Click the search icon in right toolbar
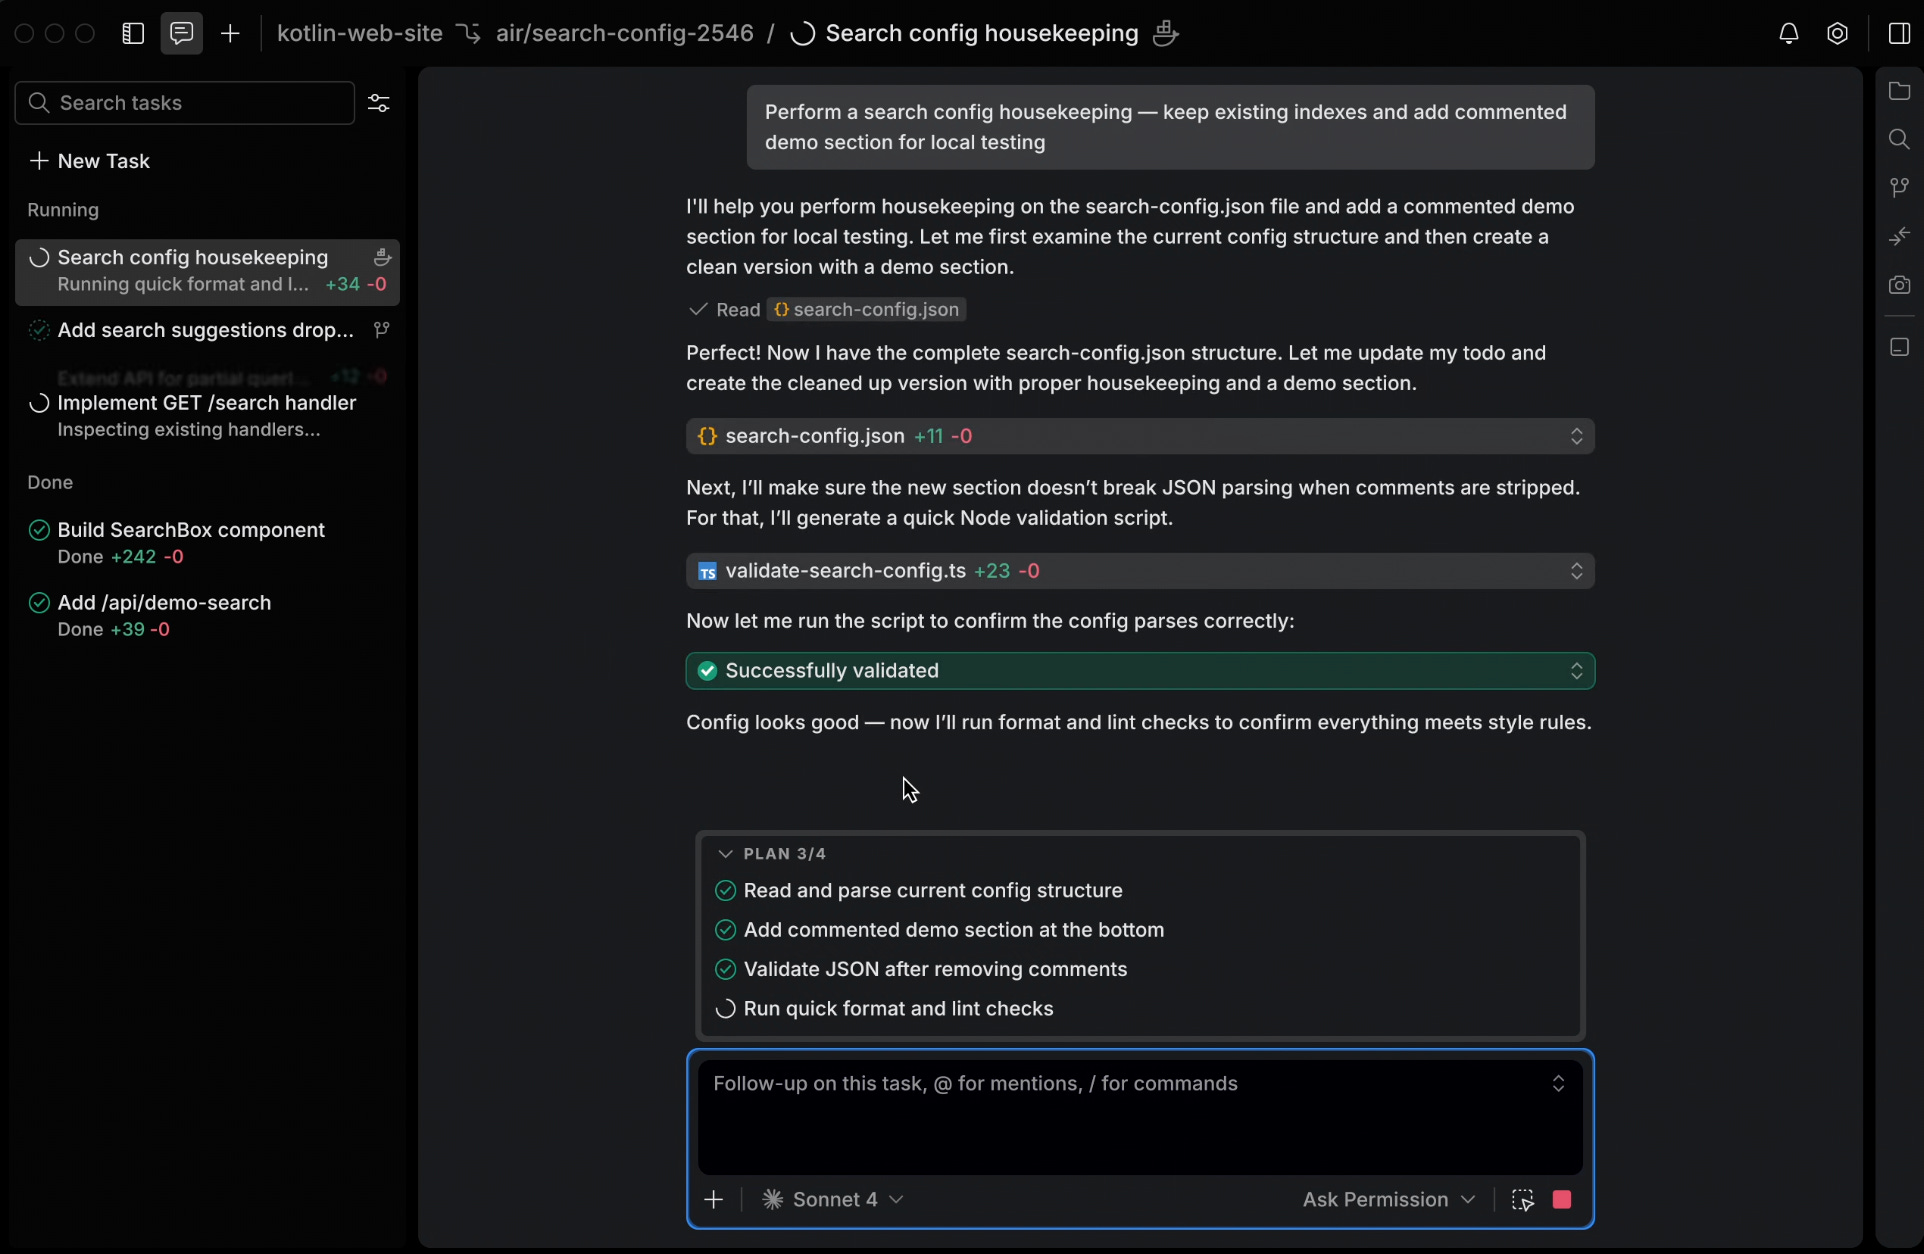The width and height of the screenshot is (1924, 1254). point(1899,139)
